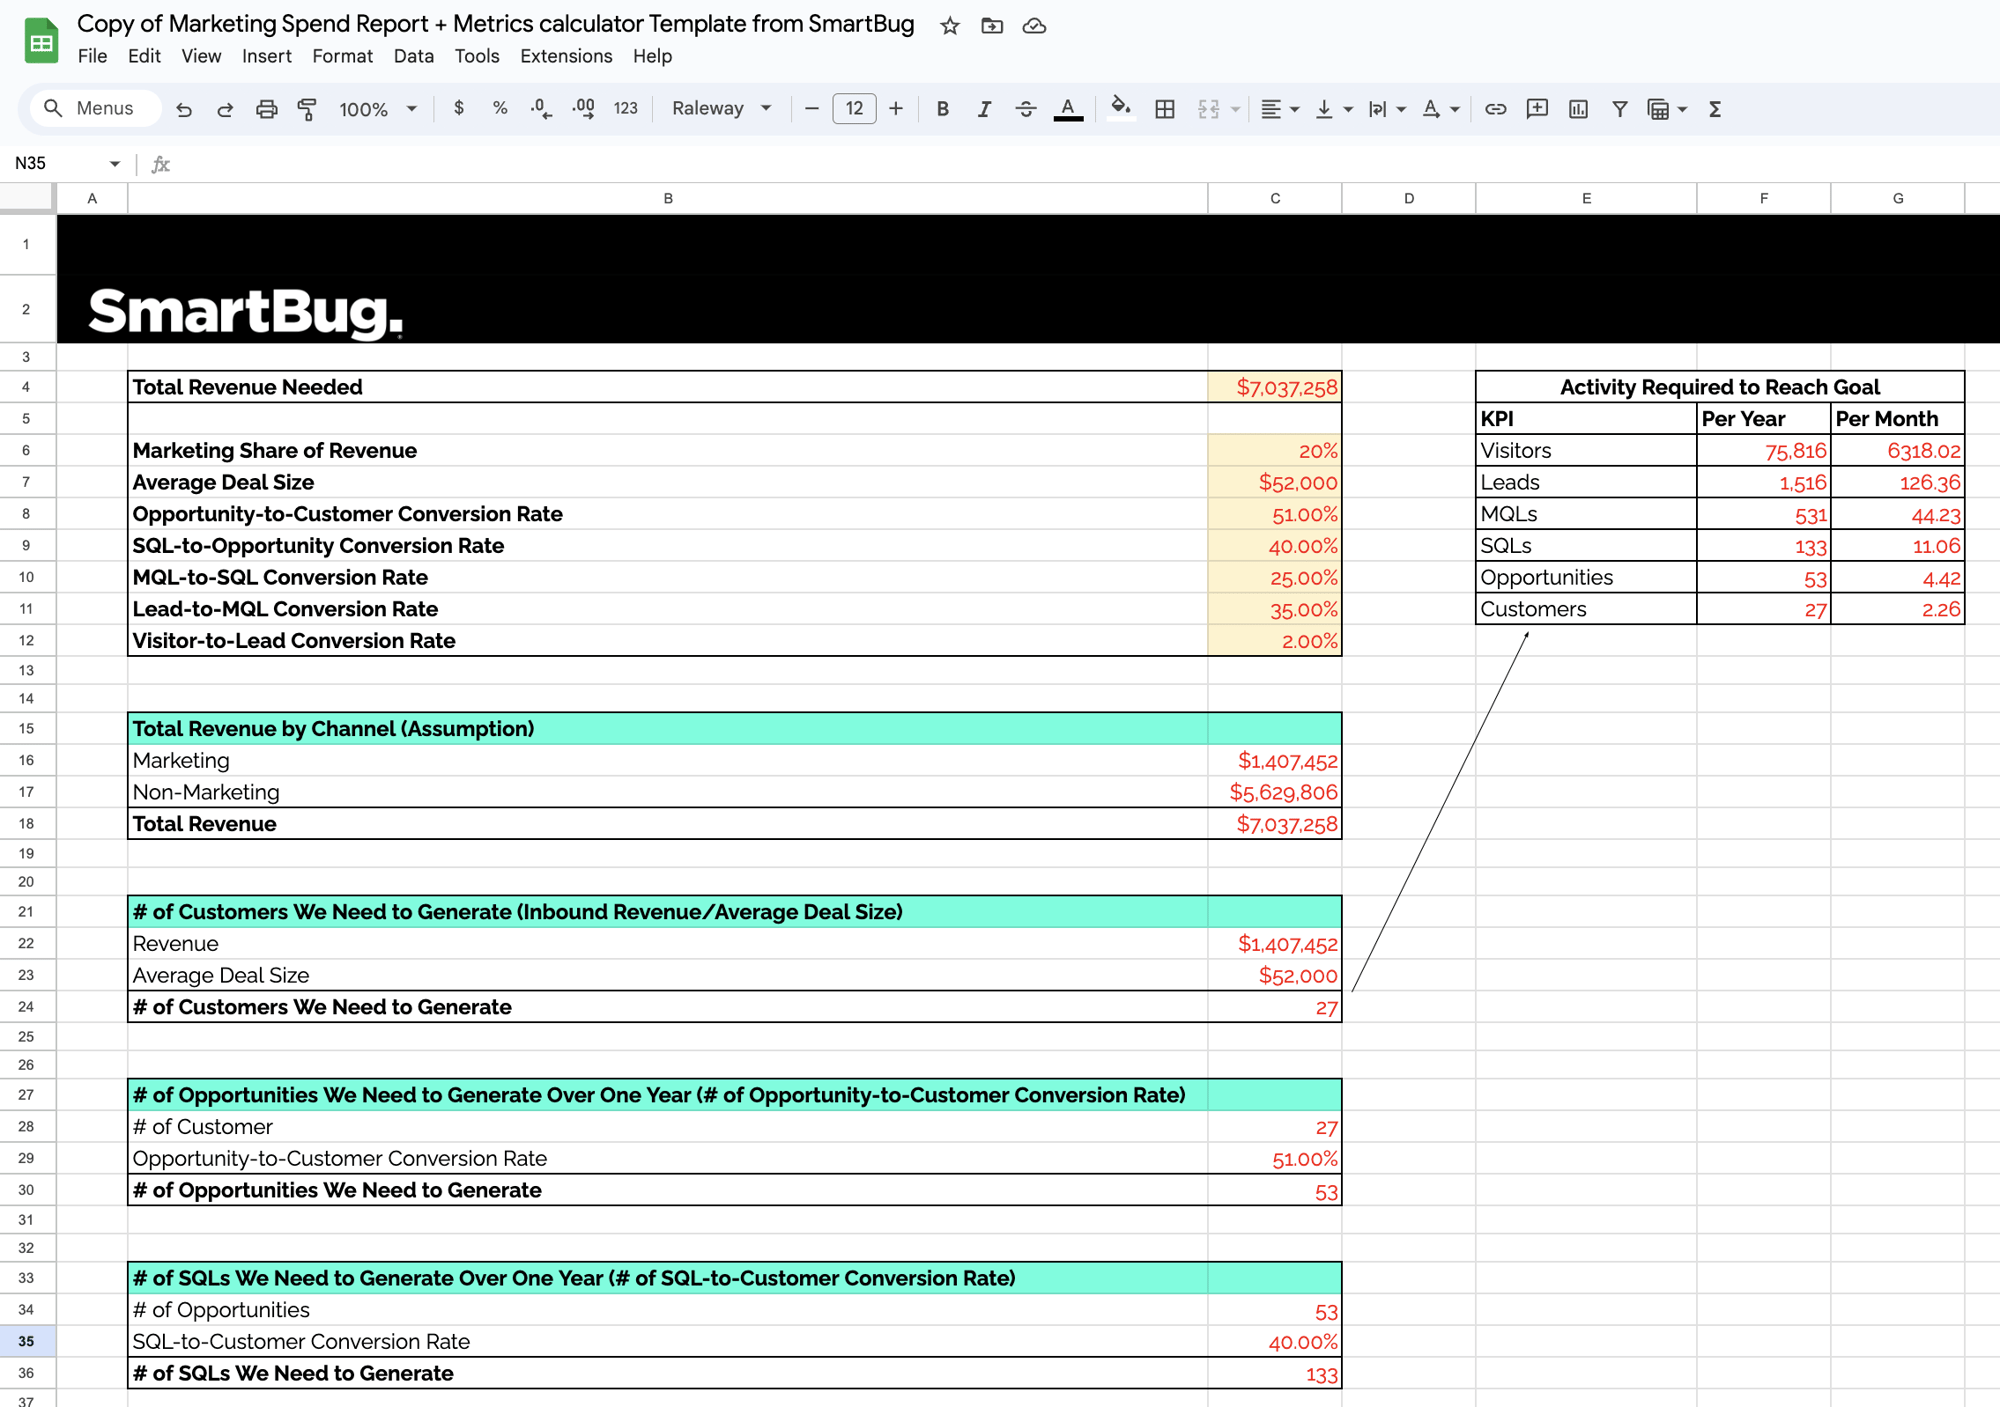Expand the filter views dropdown
The width and height of the screenshot is (2000, 1407).
coord(1683,109)
